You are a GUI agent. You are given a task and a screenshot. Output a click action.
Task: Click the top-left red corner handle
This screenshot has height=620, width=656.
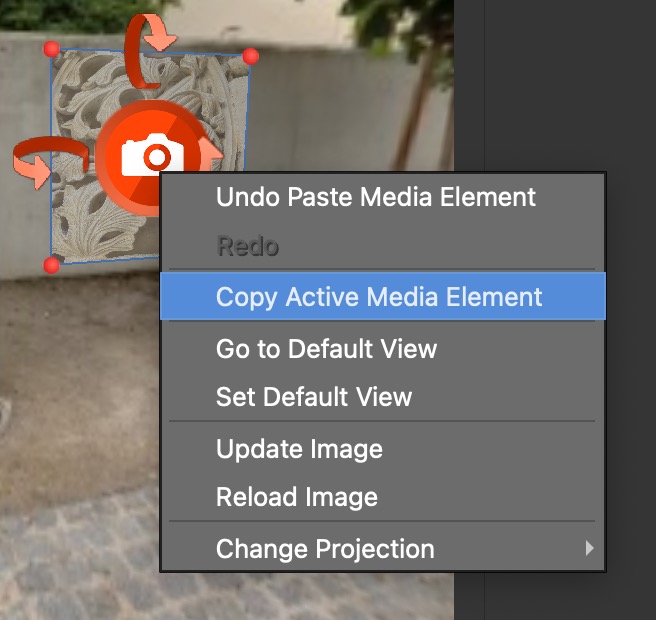[x=52, y=49]
